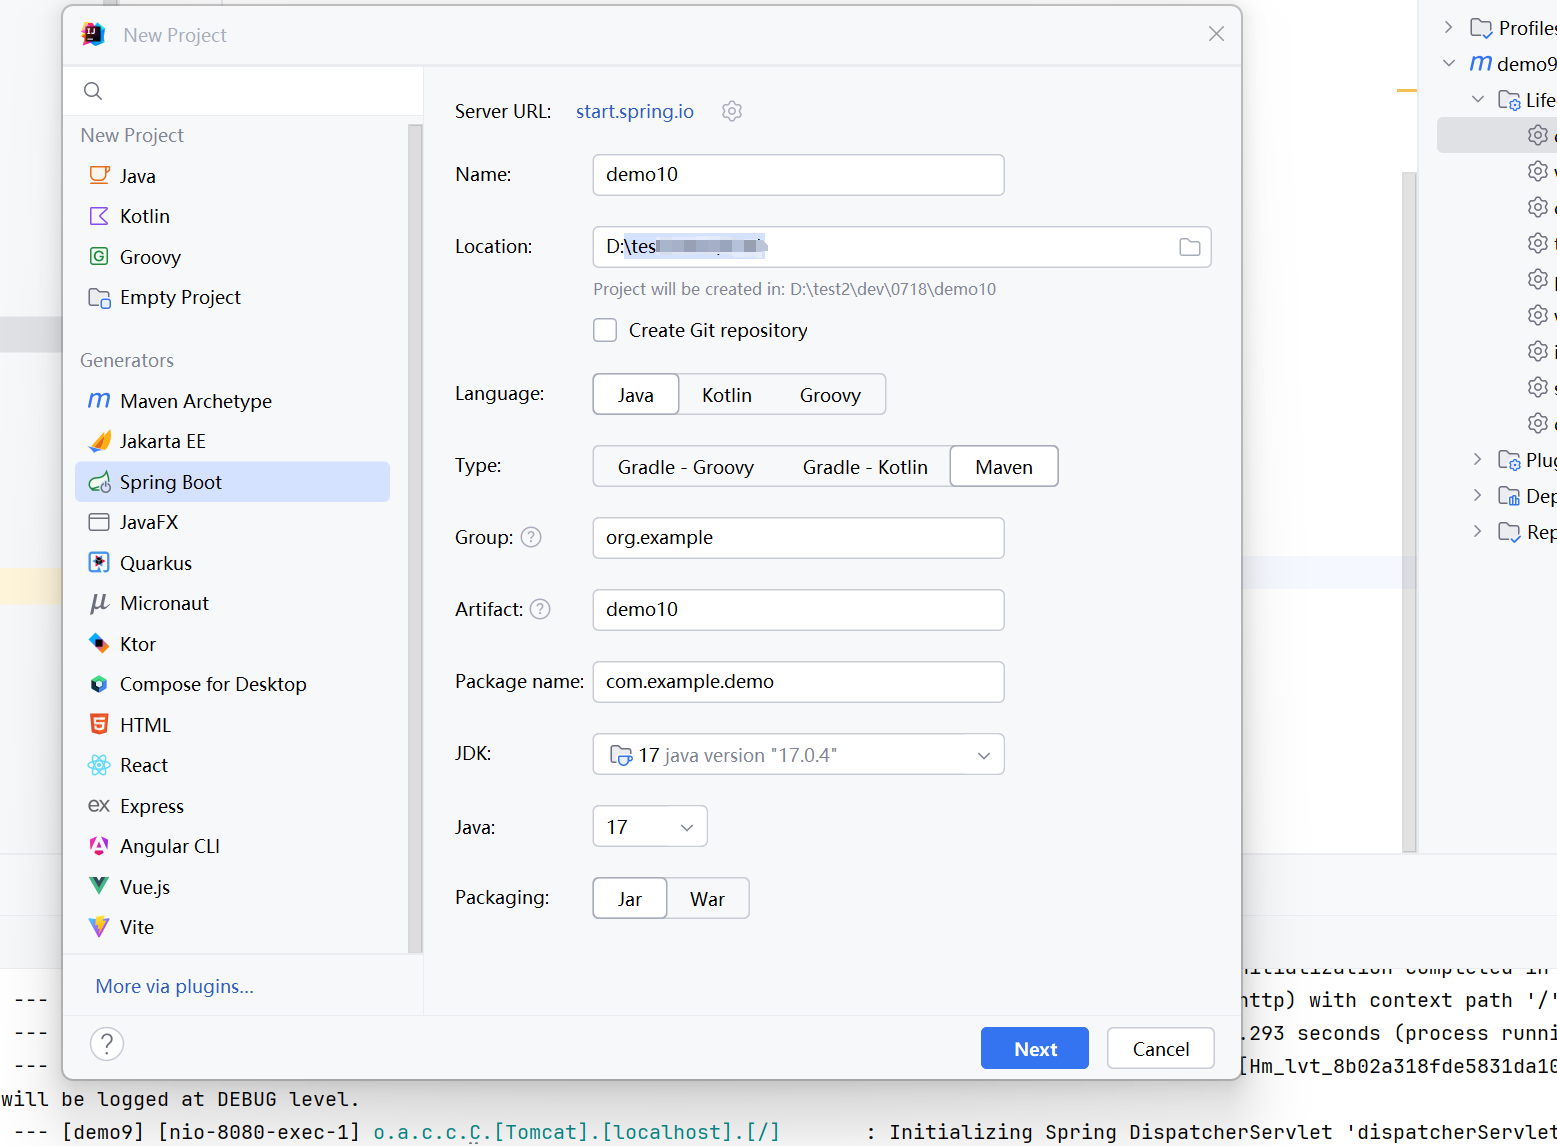Open start.spring.io server link
The image size is (1557, 1146).
[635, 111]
